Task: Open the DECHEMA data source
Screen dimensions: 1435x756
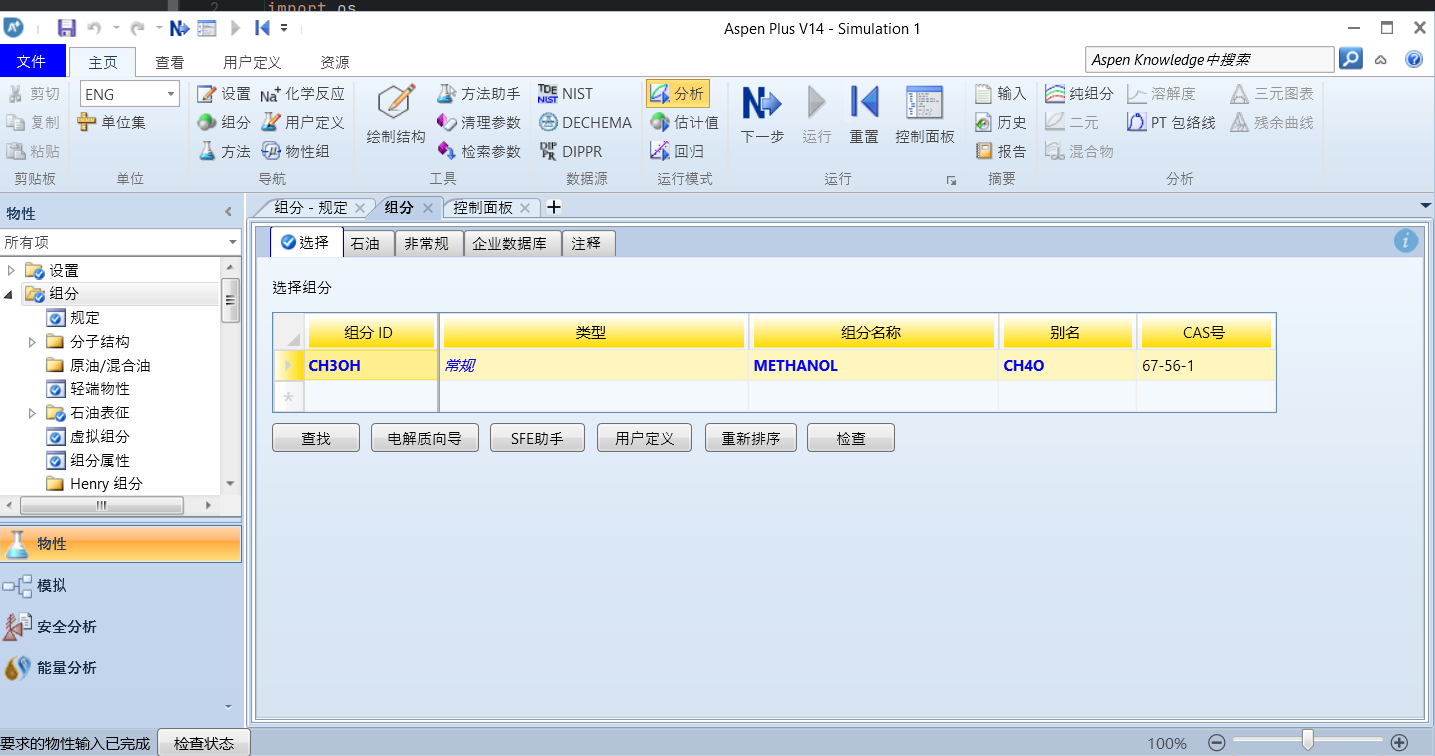Action: [x=548, y=123]
